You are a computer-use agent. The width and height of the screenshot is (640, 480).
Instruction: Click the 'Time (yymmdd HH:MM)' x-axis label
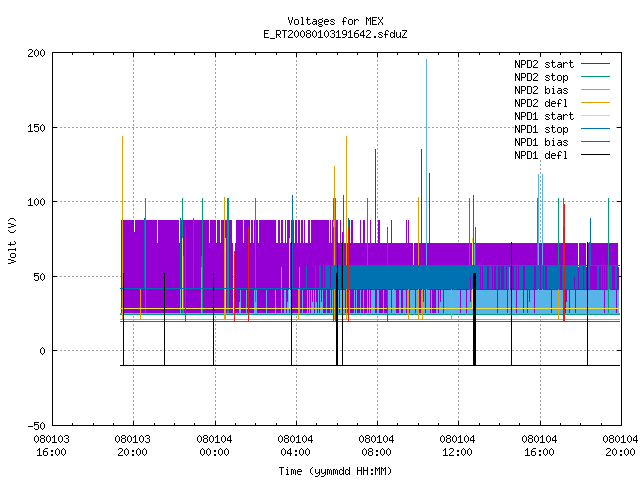click(x=335, y=471)
